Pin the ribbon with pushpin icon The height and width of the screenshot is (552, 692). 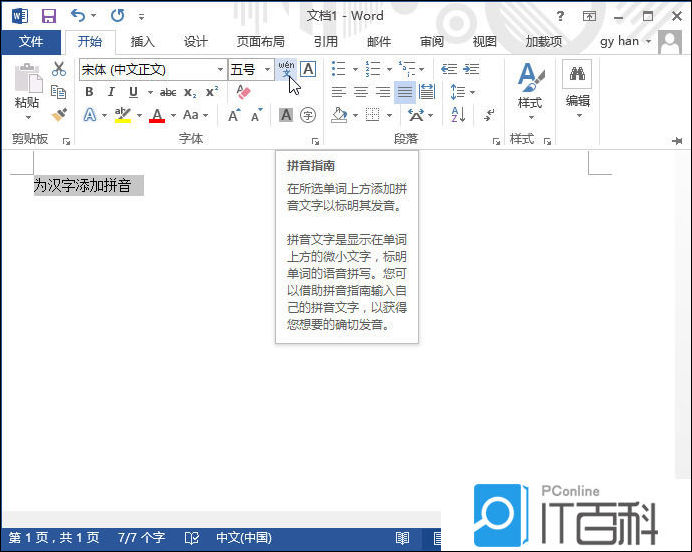(677, 141)
